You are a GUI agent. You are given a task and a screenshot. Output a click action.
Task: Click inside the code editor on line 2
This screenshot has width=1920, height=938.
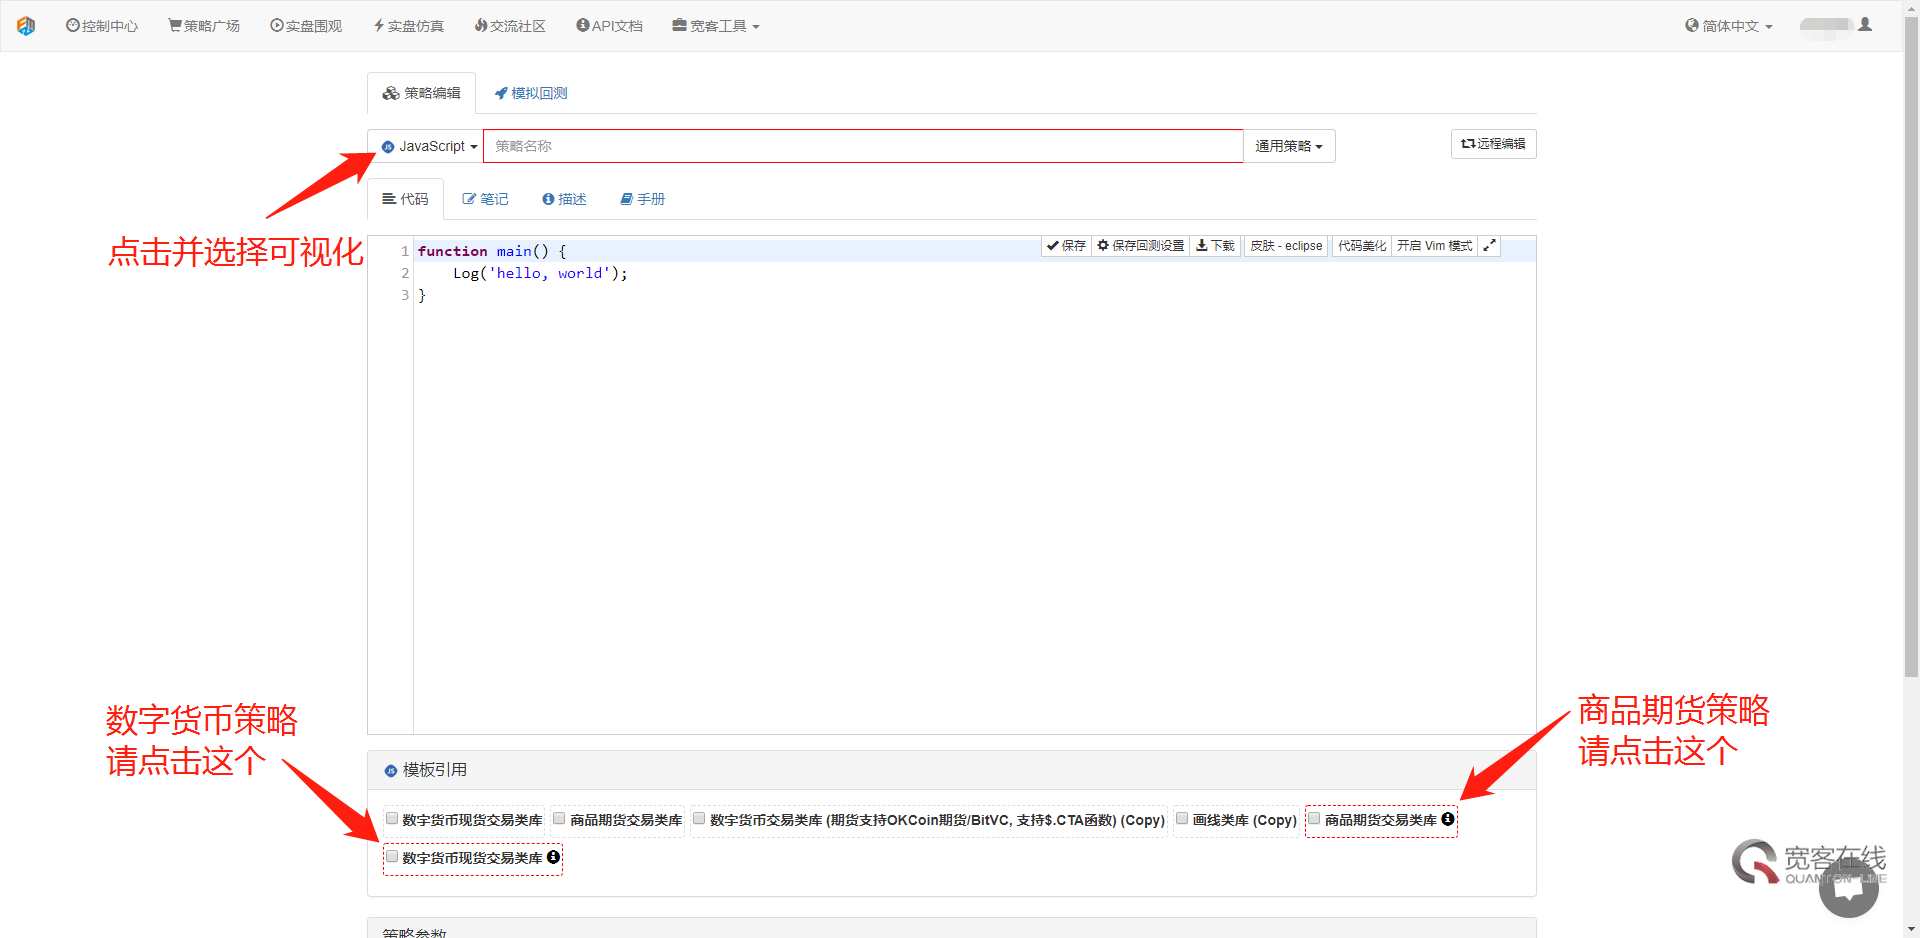[x=975, y=273]
